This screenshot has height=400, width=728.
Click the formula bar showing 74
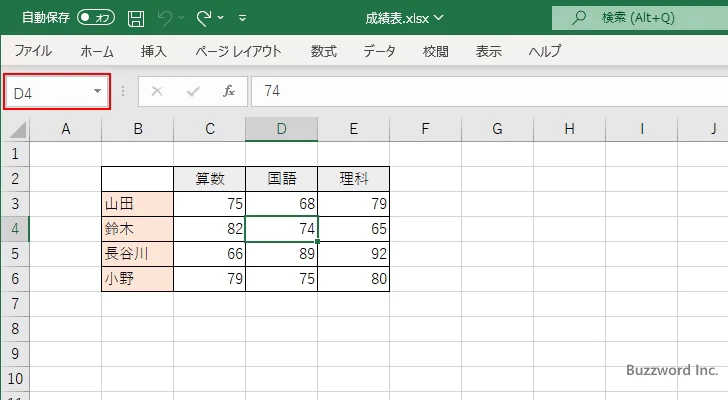pyautogui.click(x=489, y=91)
